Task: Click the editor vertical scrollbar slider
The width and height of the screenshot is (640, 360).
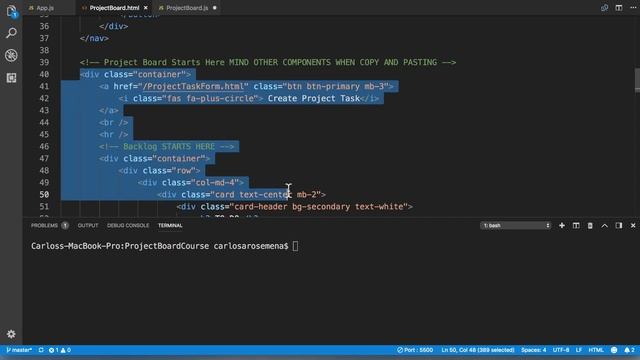Action: click(x=637, y=80)
